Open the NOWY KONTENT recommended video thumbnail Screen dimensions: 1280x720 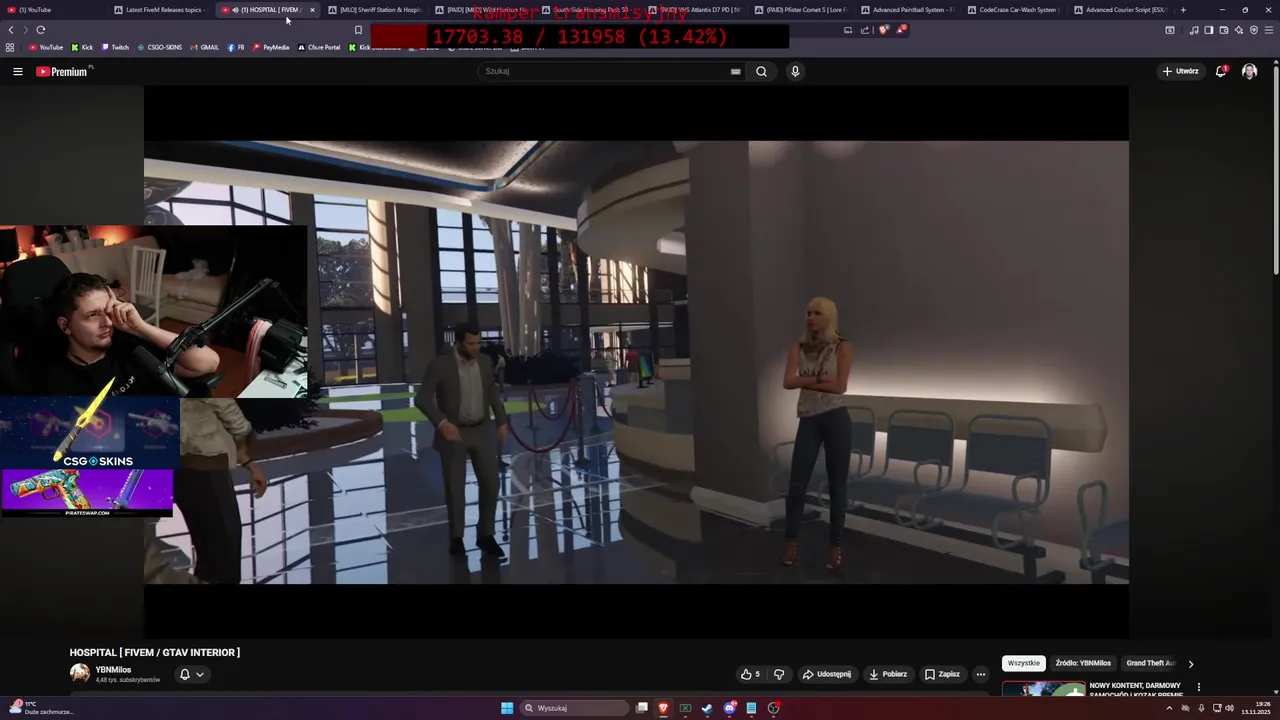click(x=1043, y=689)
